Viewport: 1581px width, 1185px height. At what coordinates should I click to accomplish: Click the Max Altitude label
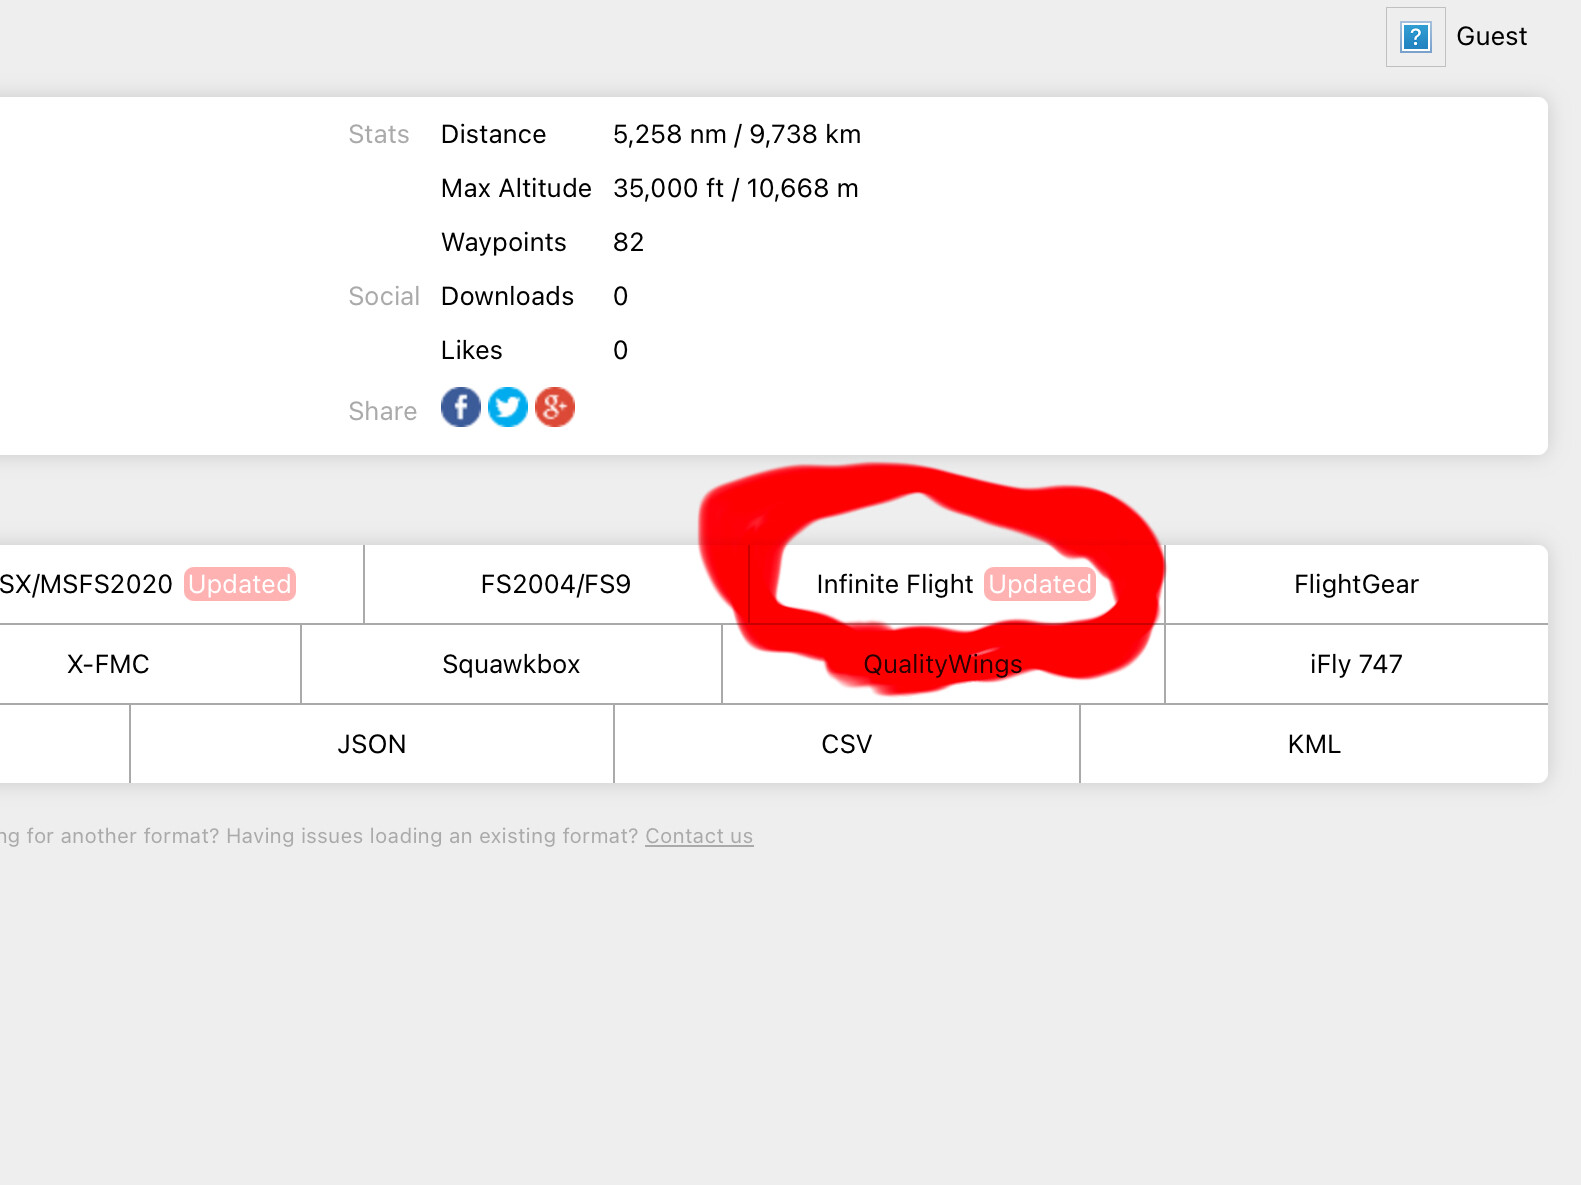[516, 188]
